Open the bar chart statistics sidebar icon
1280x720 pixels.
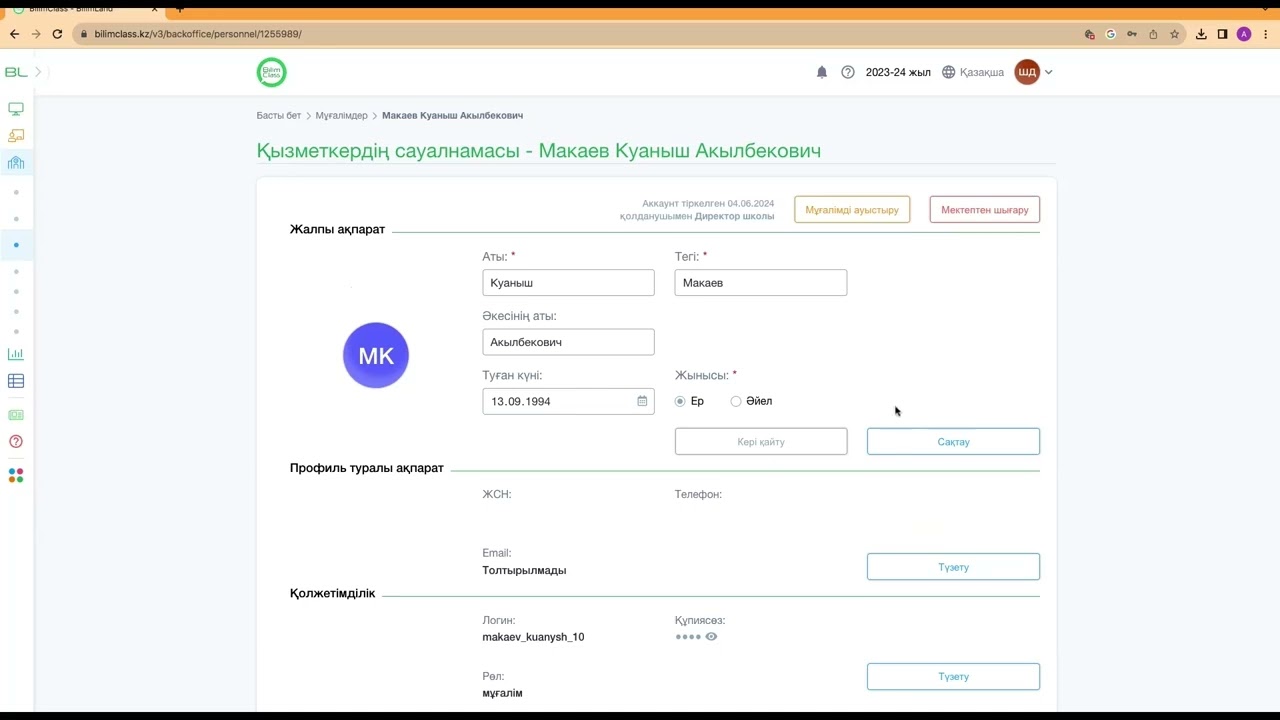click(16, 354)
